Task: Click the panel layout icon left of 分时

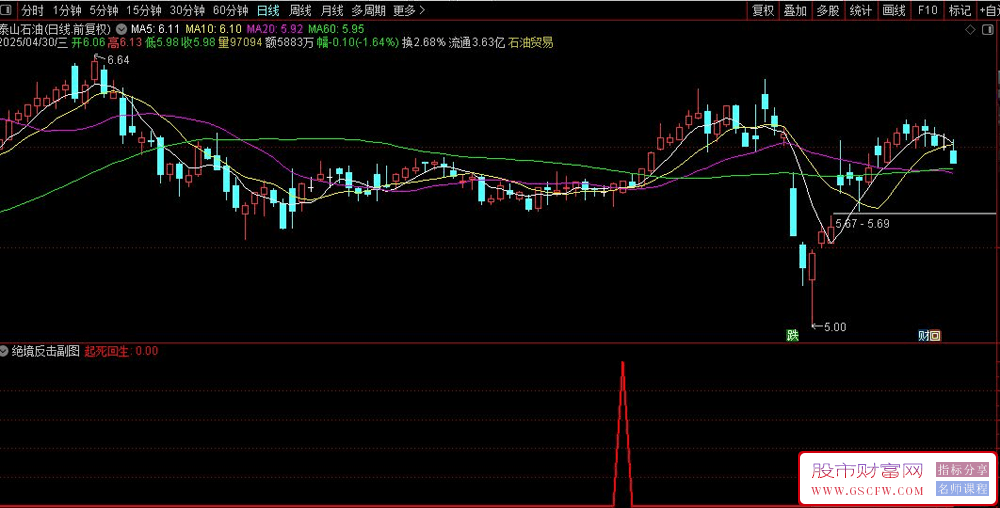Action: (6, 10)
